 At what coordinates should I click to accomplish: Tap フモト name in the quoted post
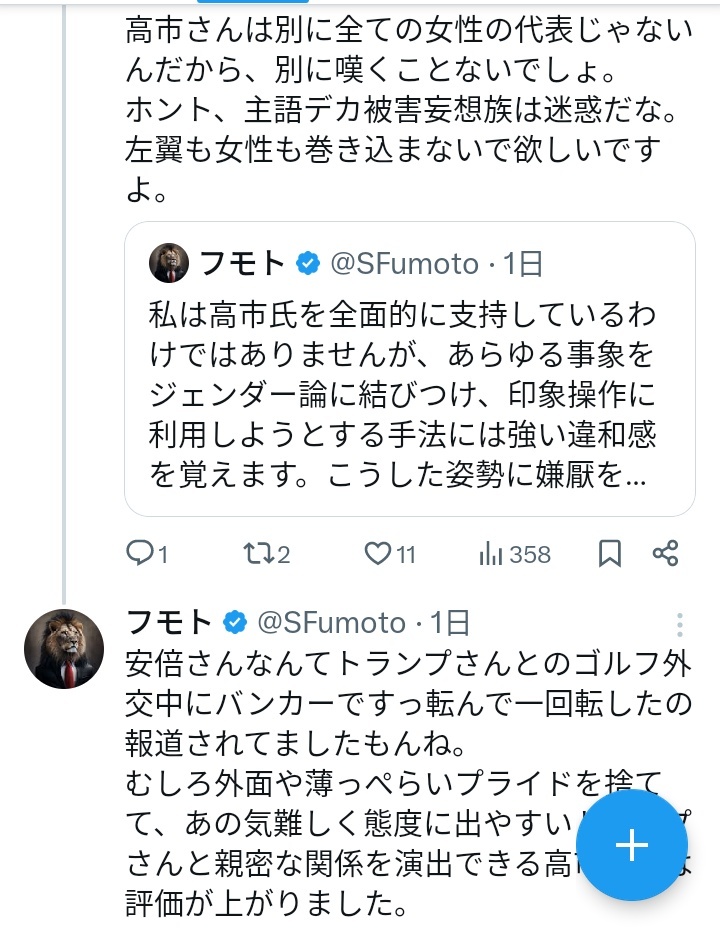(244, 264)
